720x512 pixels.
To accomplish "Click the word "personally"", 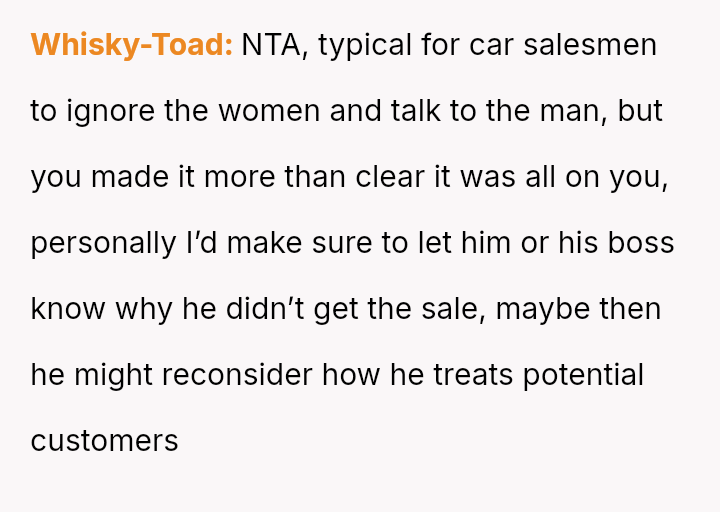I will click(103, 243).
